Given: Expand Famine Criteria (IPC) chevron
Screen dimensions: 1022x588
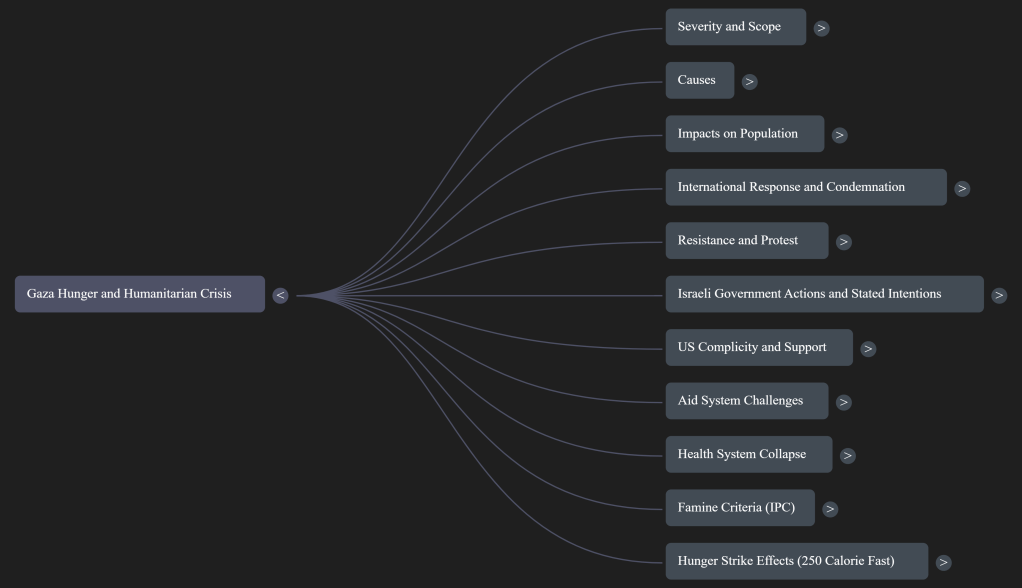Looking at the screenshot, I should point(829,509).
